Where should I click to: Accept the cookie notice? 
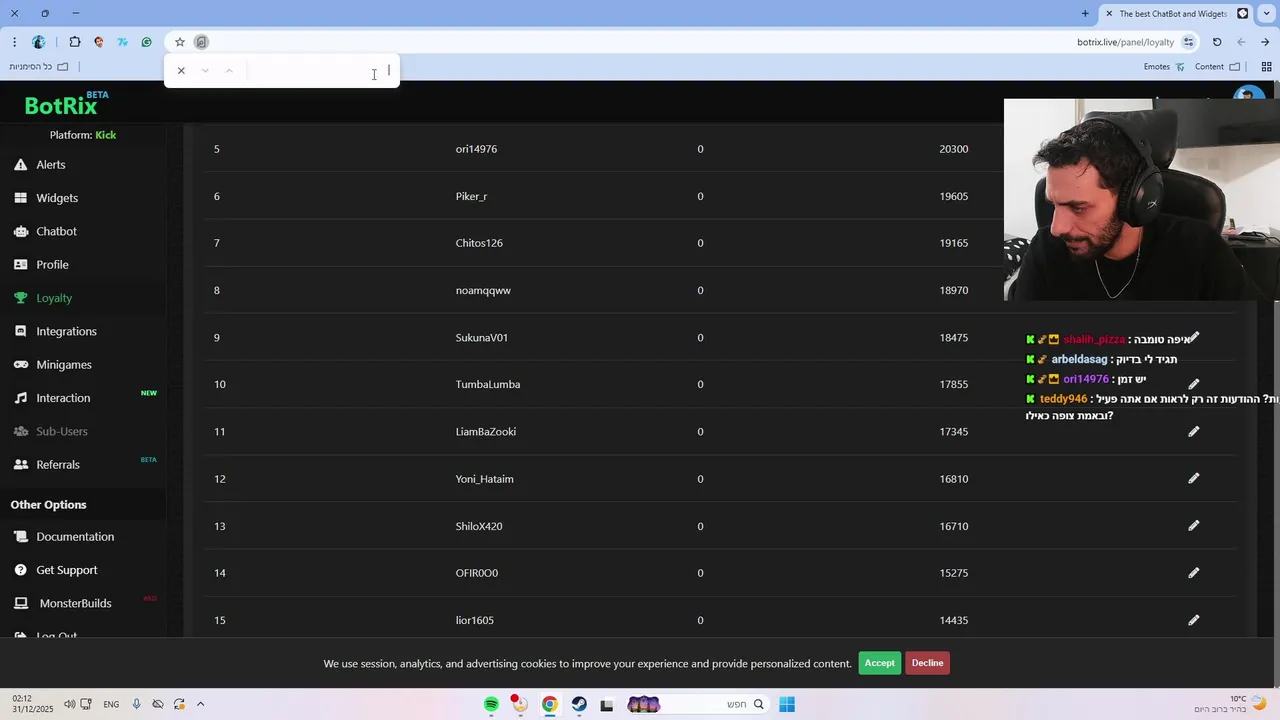coord(879,663)
